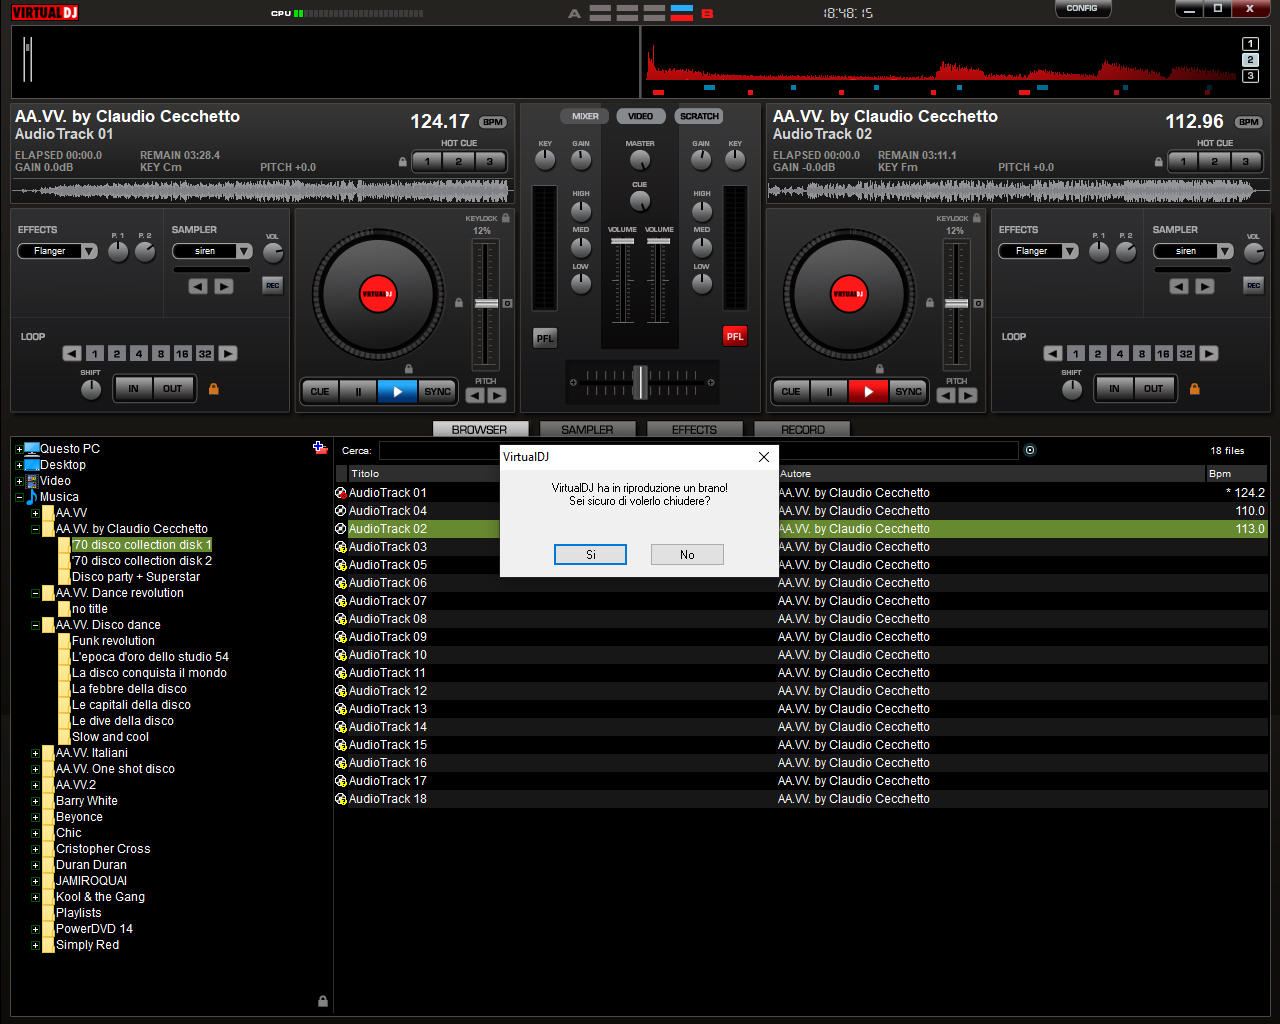The width and height of the screenshot is (1280, 1024).
Task: Toggle left deck PFL headphone cue
Action: pos(544,338)
